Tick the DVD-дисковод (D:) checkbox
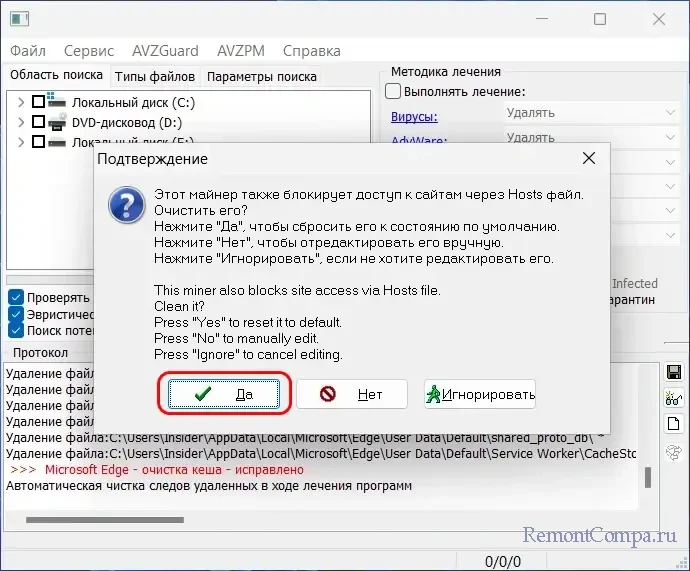This screenshot has width=690, height=571. [39, 122]
